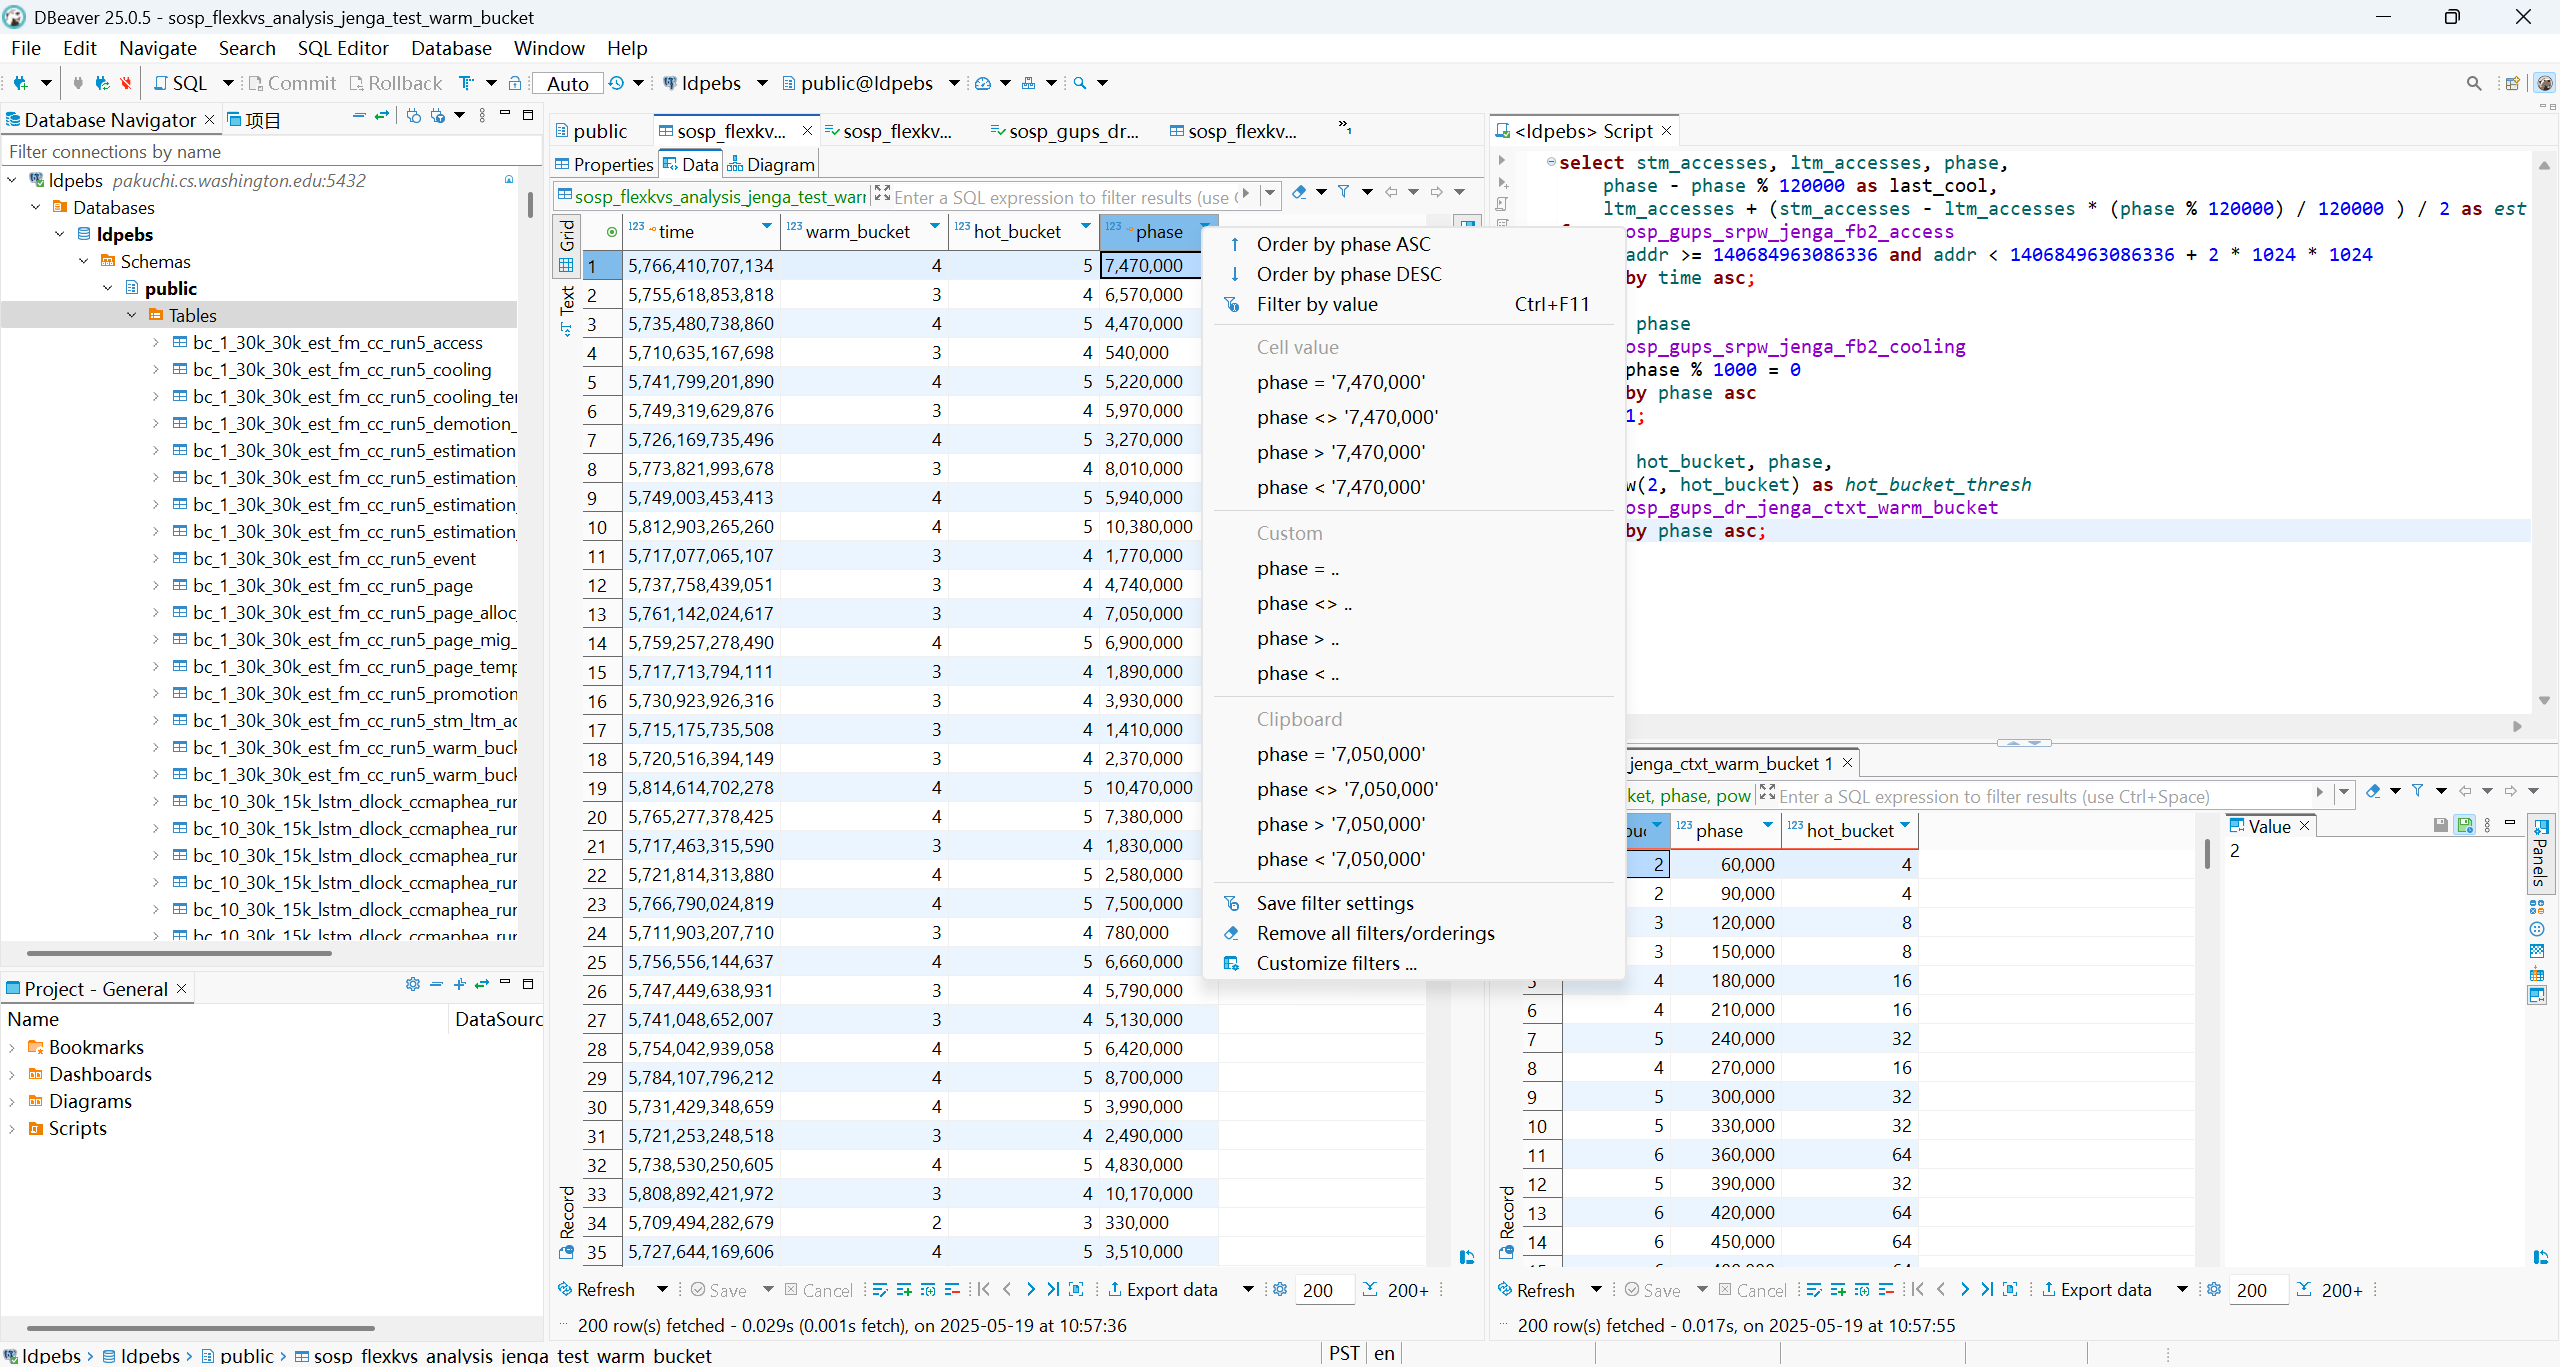Open the SQL Editor menu
The height and width of the screenshot is (1367, 2560).
click(x=342, y=48)
